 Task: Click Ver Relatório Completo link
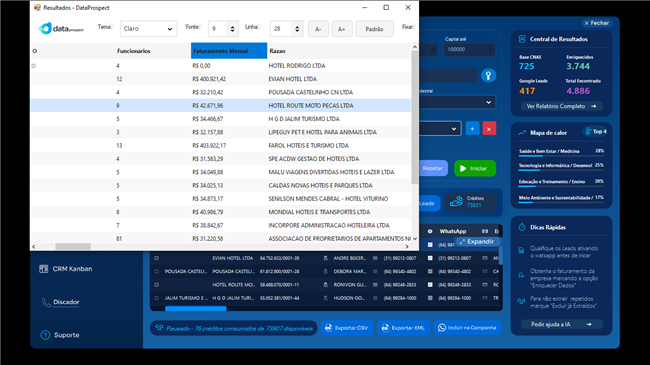coord(561,106)
